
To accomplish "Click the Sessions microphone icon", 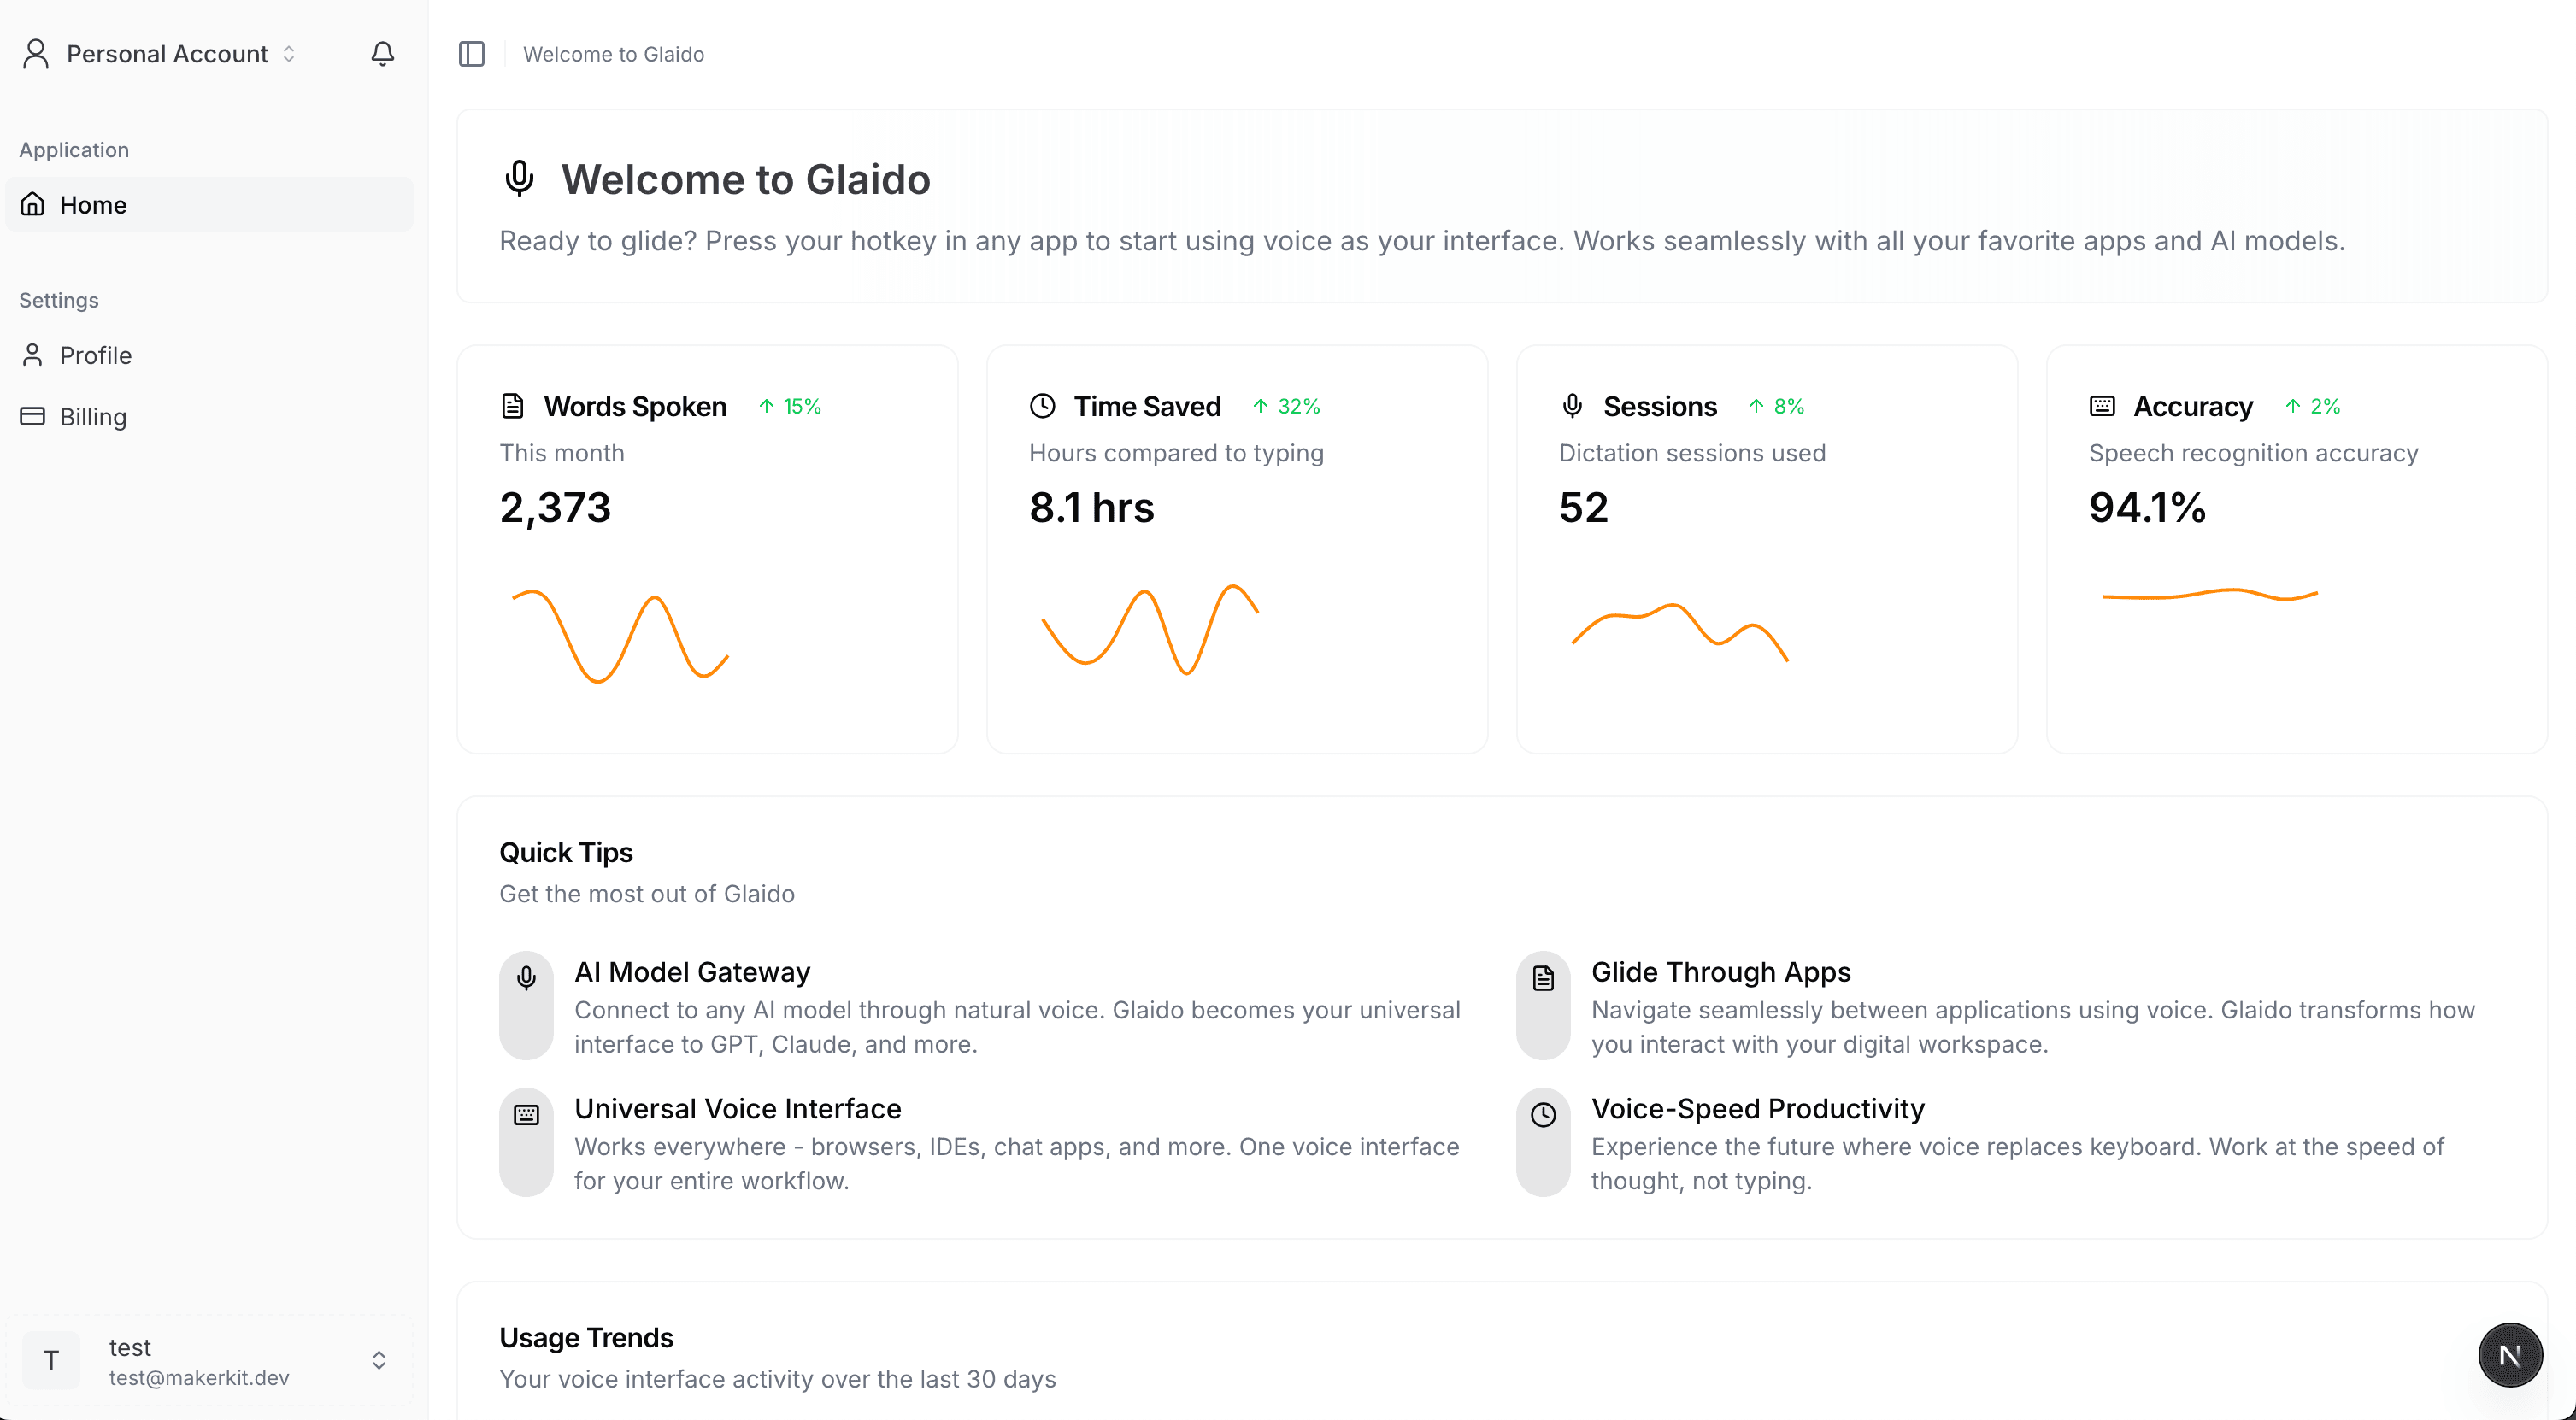I will coord(1572,406).
